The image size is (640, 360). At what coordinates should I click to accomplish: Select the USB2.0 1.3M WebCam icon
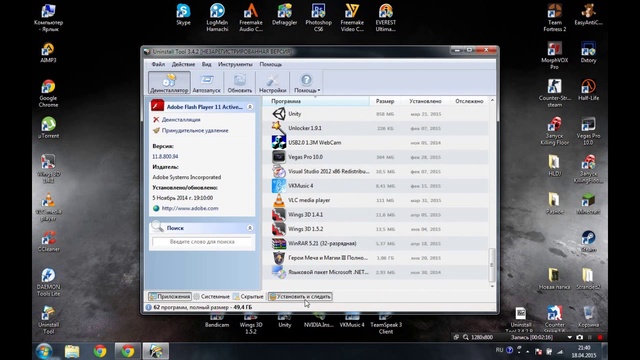pos(279,142)
